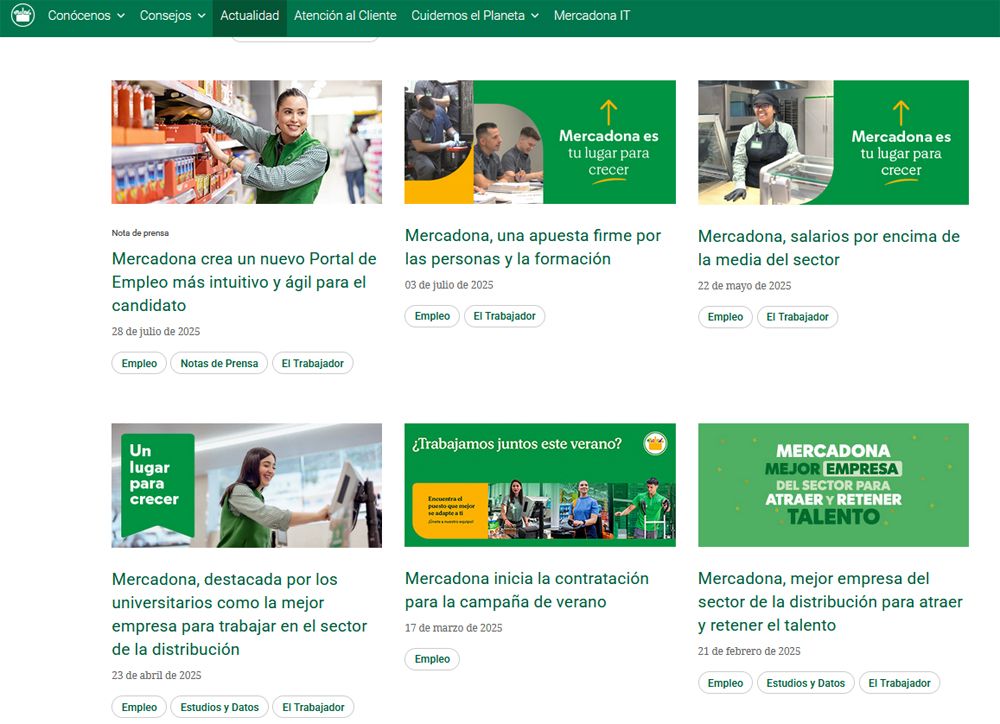Open the Atención al Cliente section
The height and width of the screenshot is (724, 1000).
coord(345,16)
